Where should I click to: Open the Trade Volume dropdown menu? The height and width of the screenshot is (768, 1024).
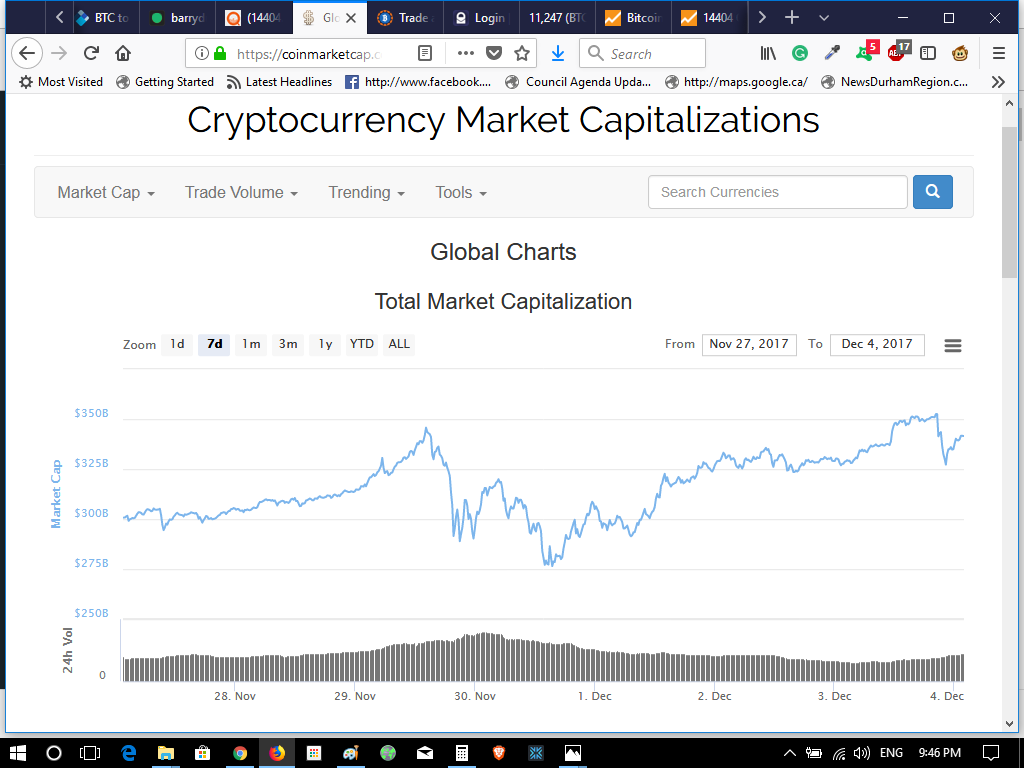pyautogui.click(x=241, y=193)
